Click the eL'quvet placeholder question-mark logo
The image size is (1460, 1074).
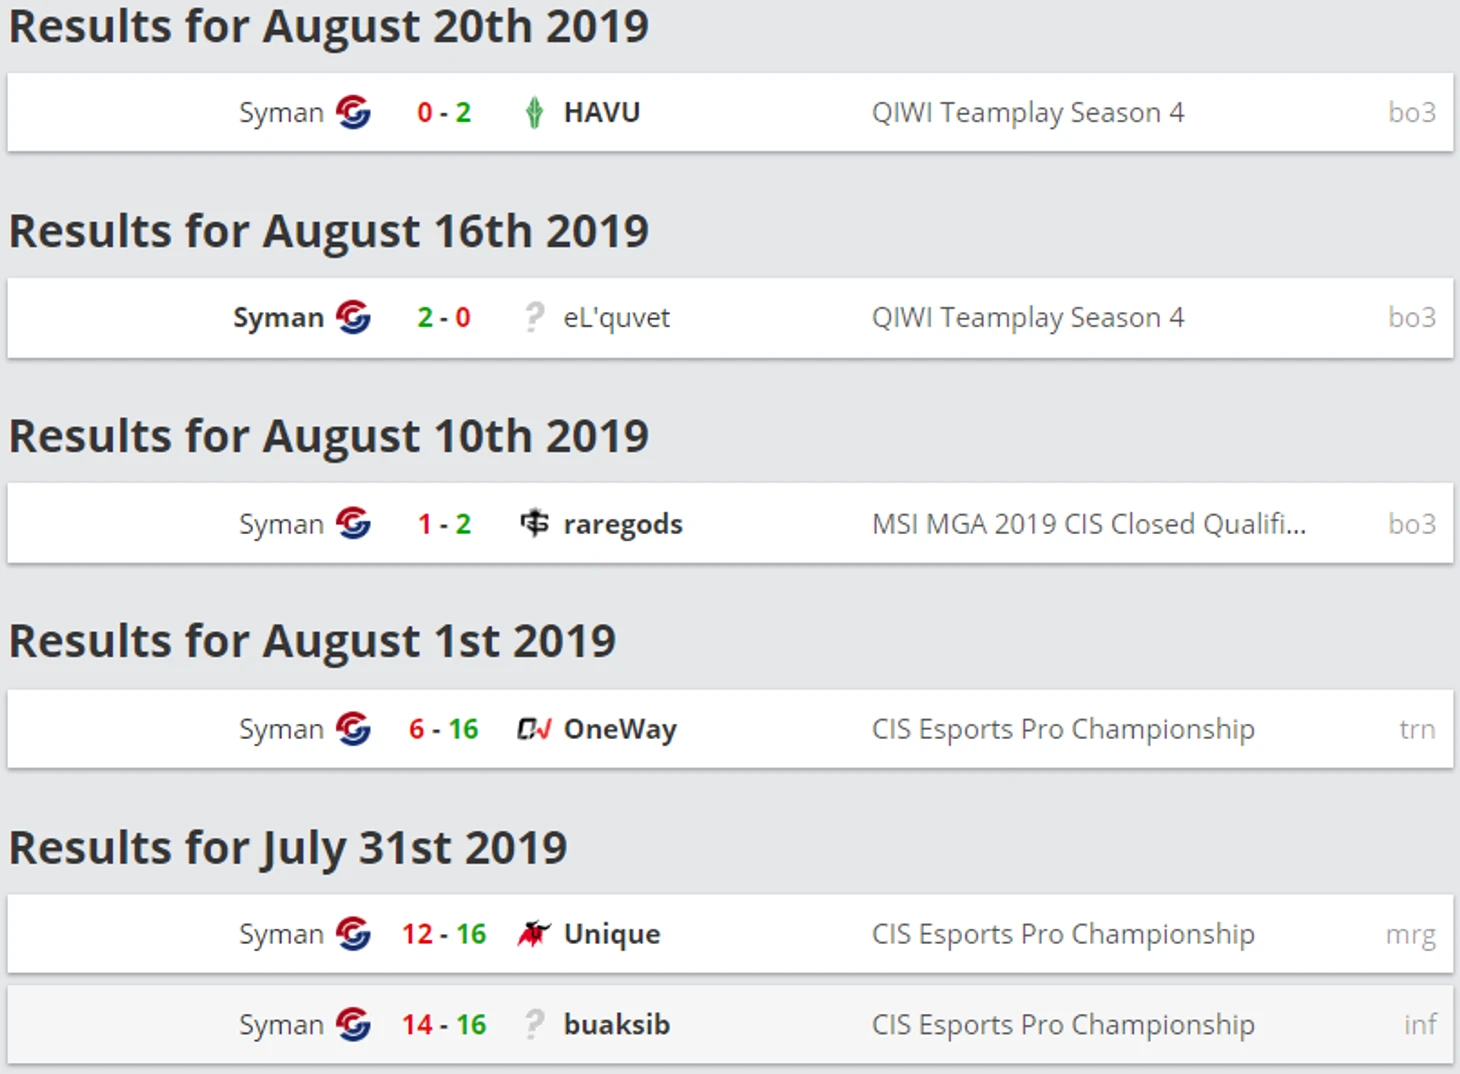point(534,318)
